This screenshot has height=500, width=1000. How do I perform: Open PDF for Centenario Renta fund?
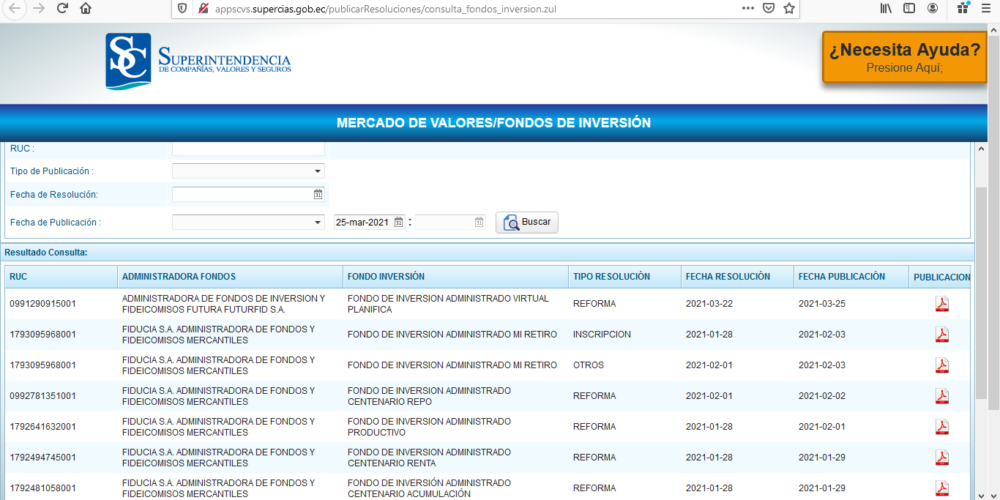click(x=941, y=457)
